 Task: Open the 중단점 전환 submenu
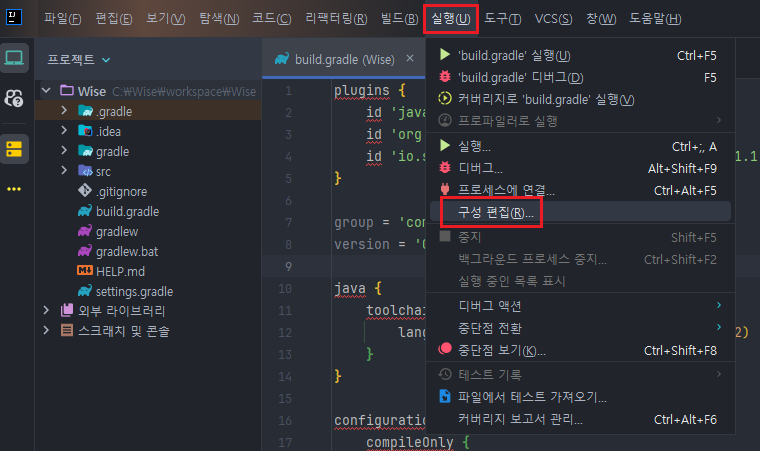pos(580,328)
